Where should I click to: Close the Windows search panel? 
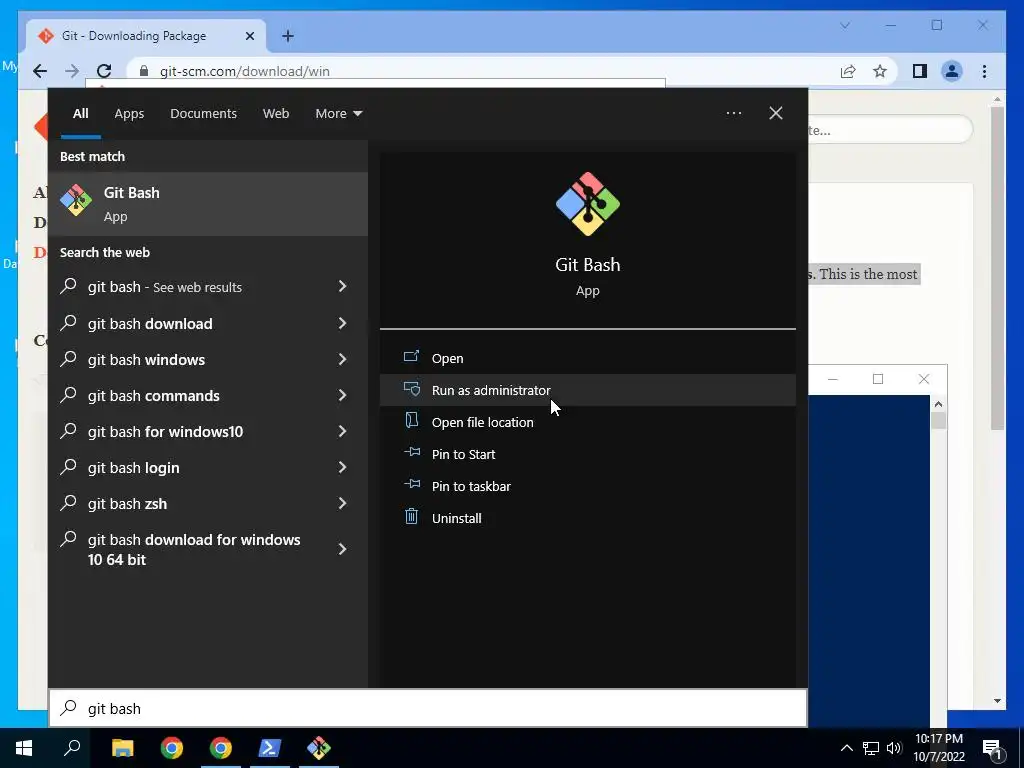776,113
